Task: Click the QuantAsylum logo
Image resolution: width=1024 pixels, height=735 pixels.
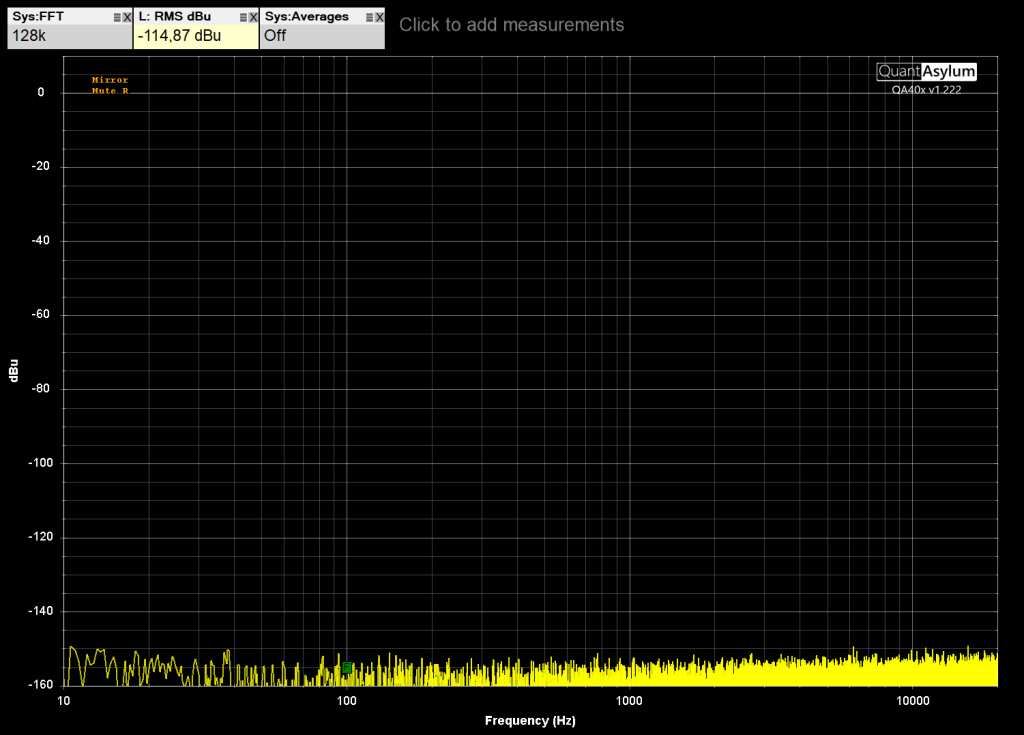Action: 926,71
